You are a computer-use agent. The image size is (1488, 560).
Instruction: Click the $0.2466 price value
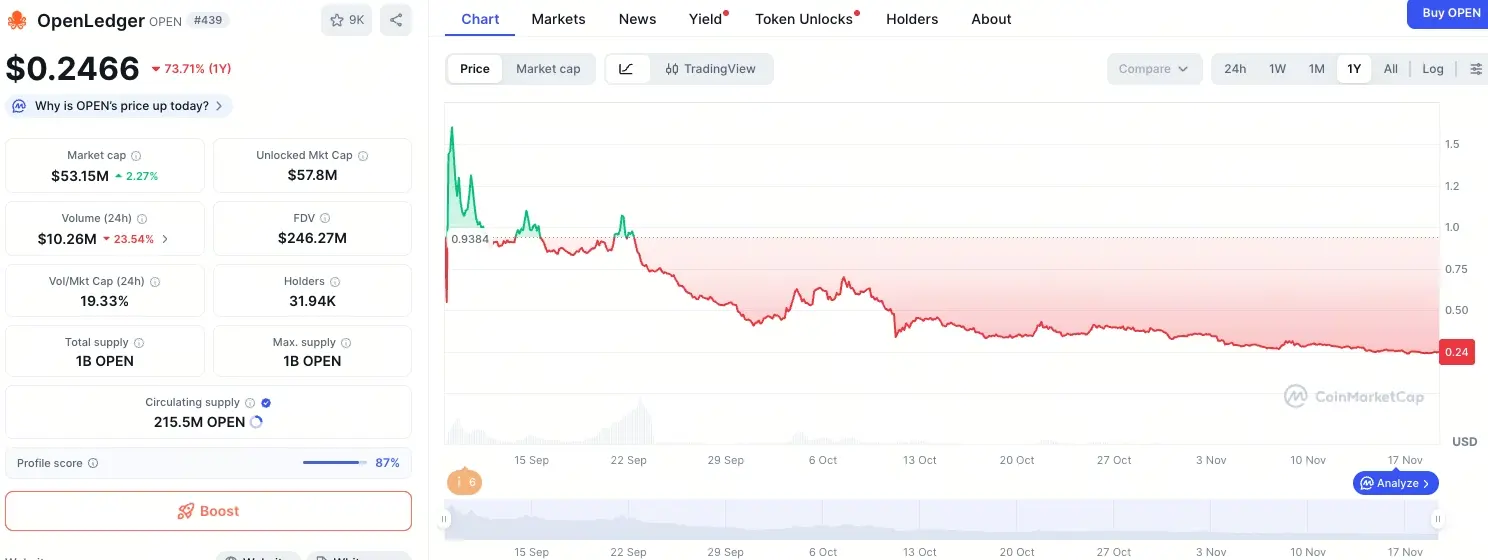click(72, 68)
